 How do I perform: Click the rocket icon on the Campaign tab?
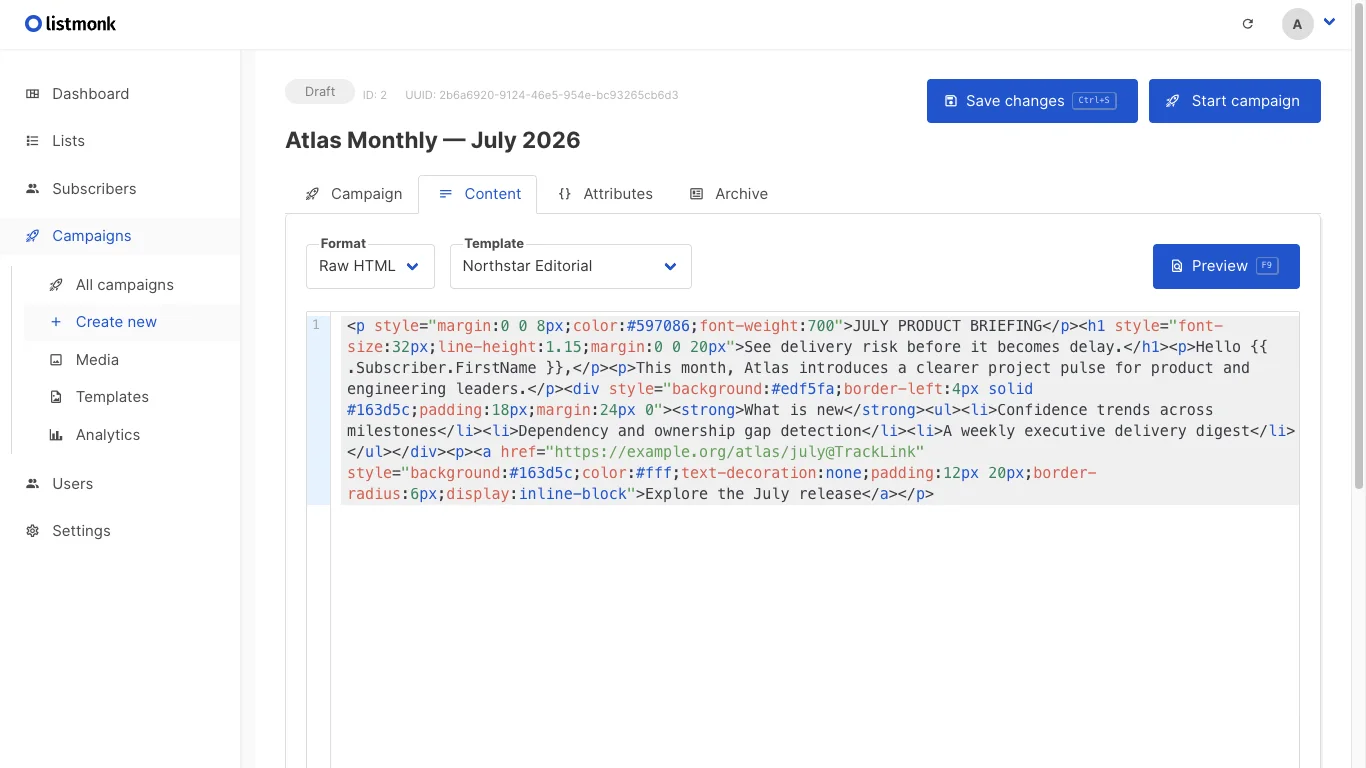312,194
